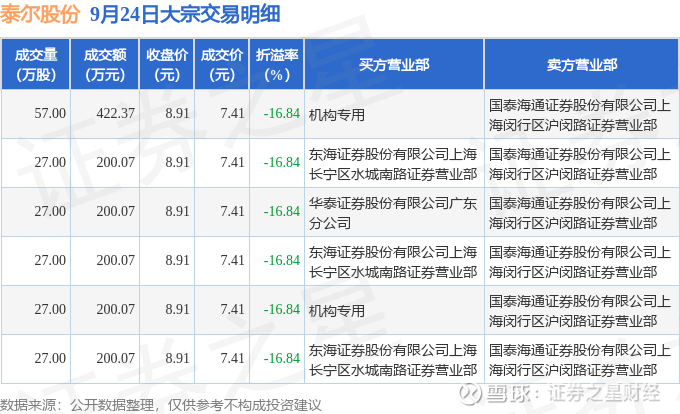Click the green -16.84 in the 57.00 row
Viewport: 680px width, 414px height.
(x=282, y=114)
